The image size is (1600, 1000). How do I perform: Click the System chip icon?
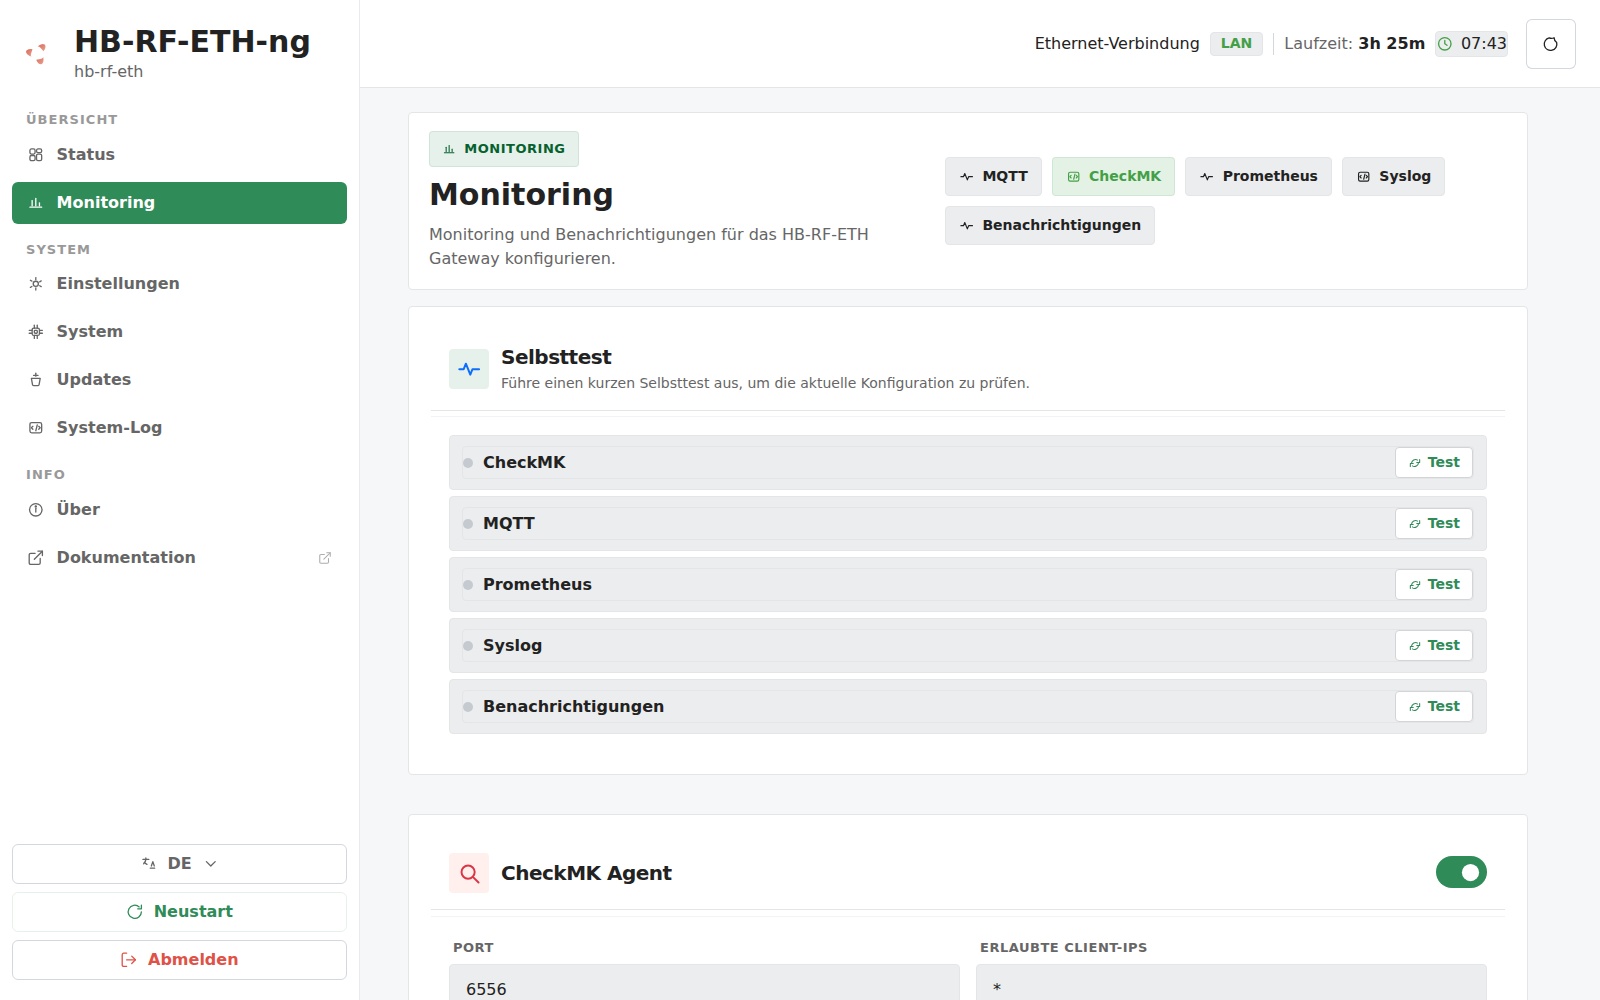coord(36,332)
